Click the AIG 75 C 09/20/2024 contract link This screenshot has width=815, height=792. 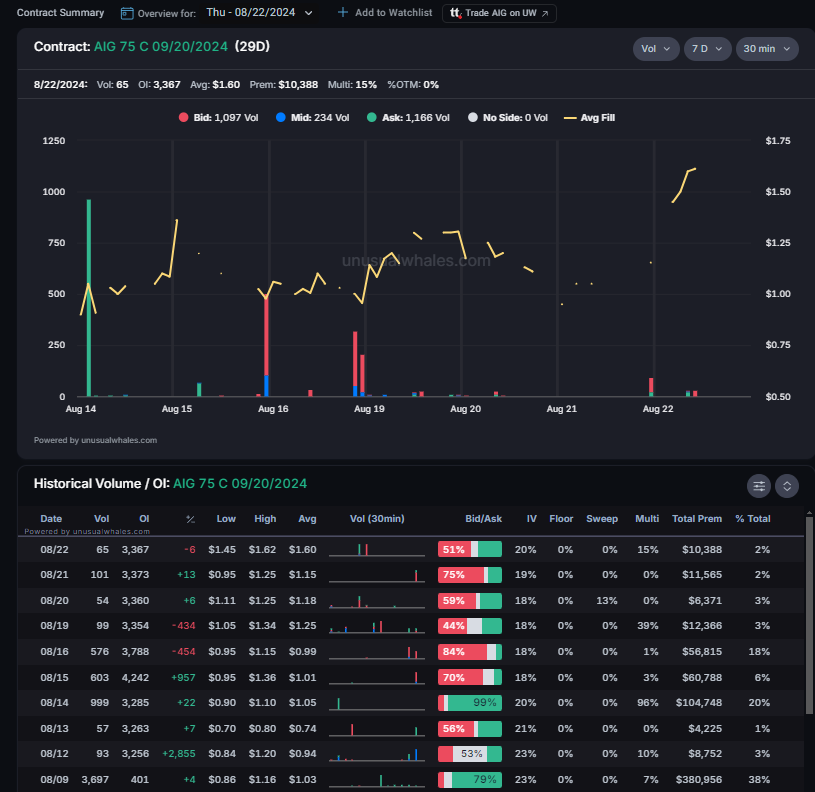click(x=161, y=47)
